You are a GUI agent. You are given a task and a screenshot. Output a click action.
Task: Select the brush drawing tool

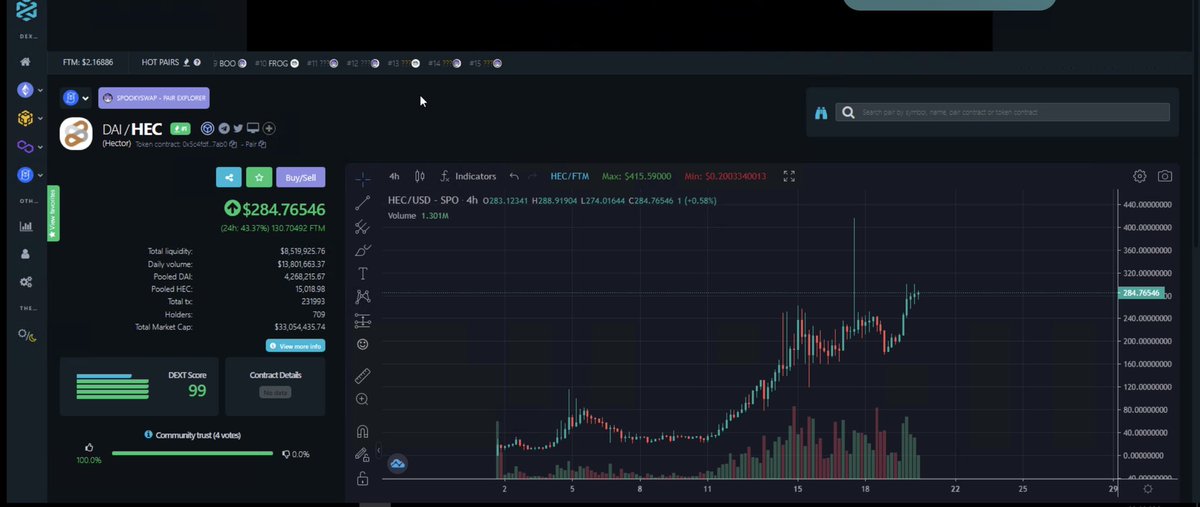(x=363, y=250)
